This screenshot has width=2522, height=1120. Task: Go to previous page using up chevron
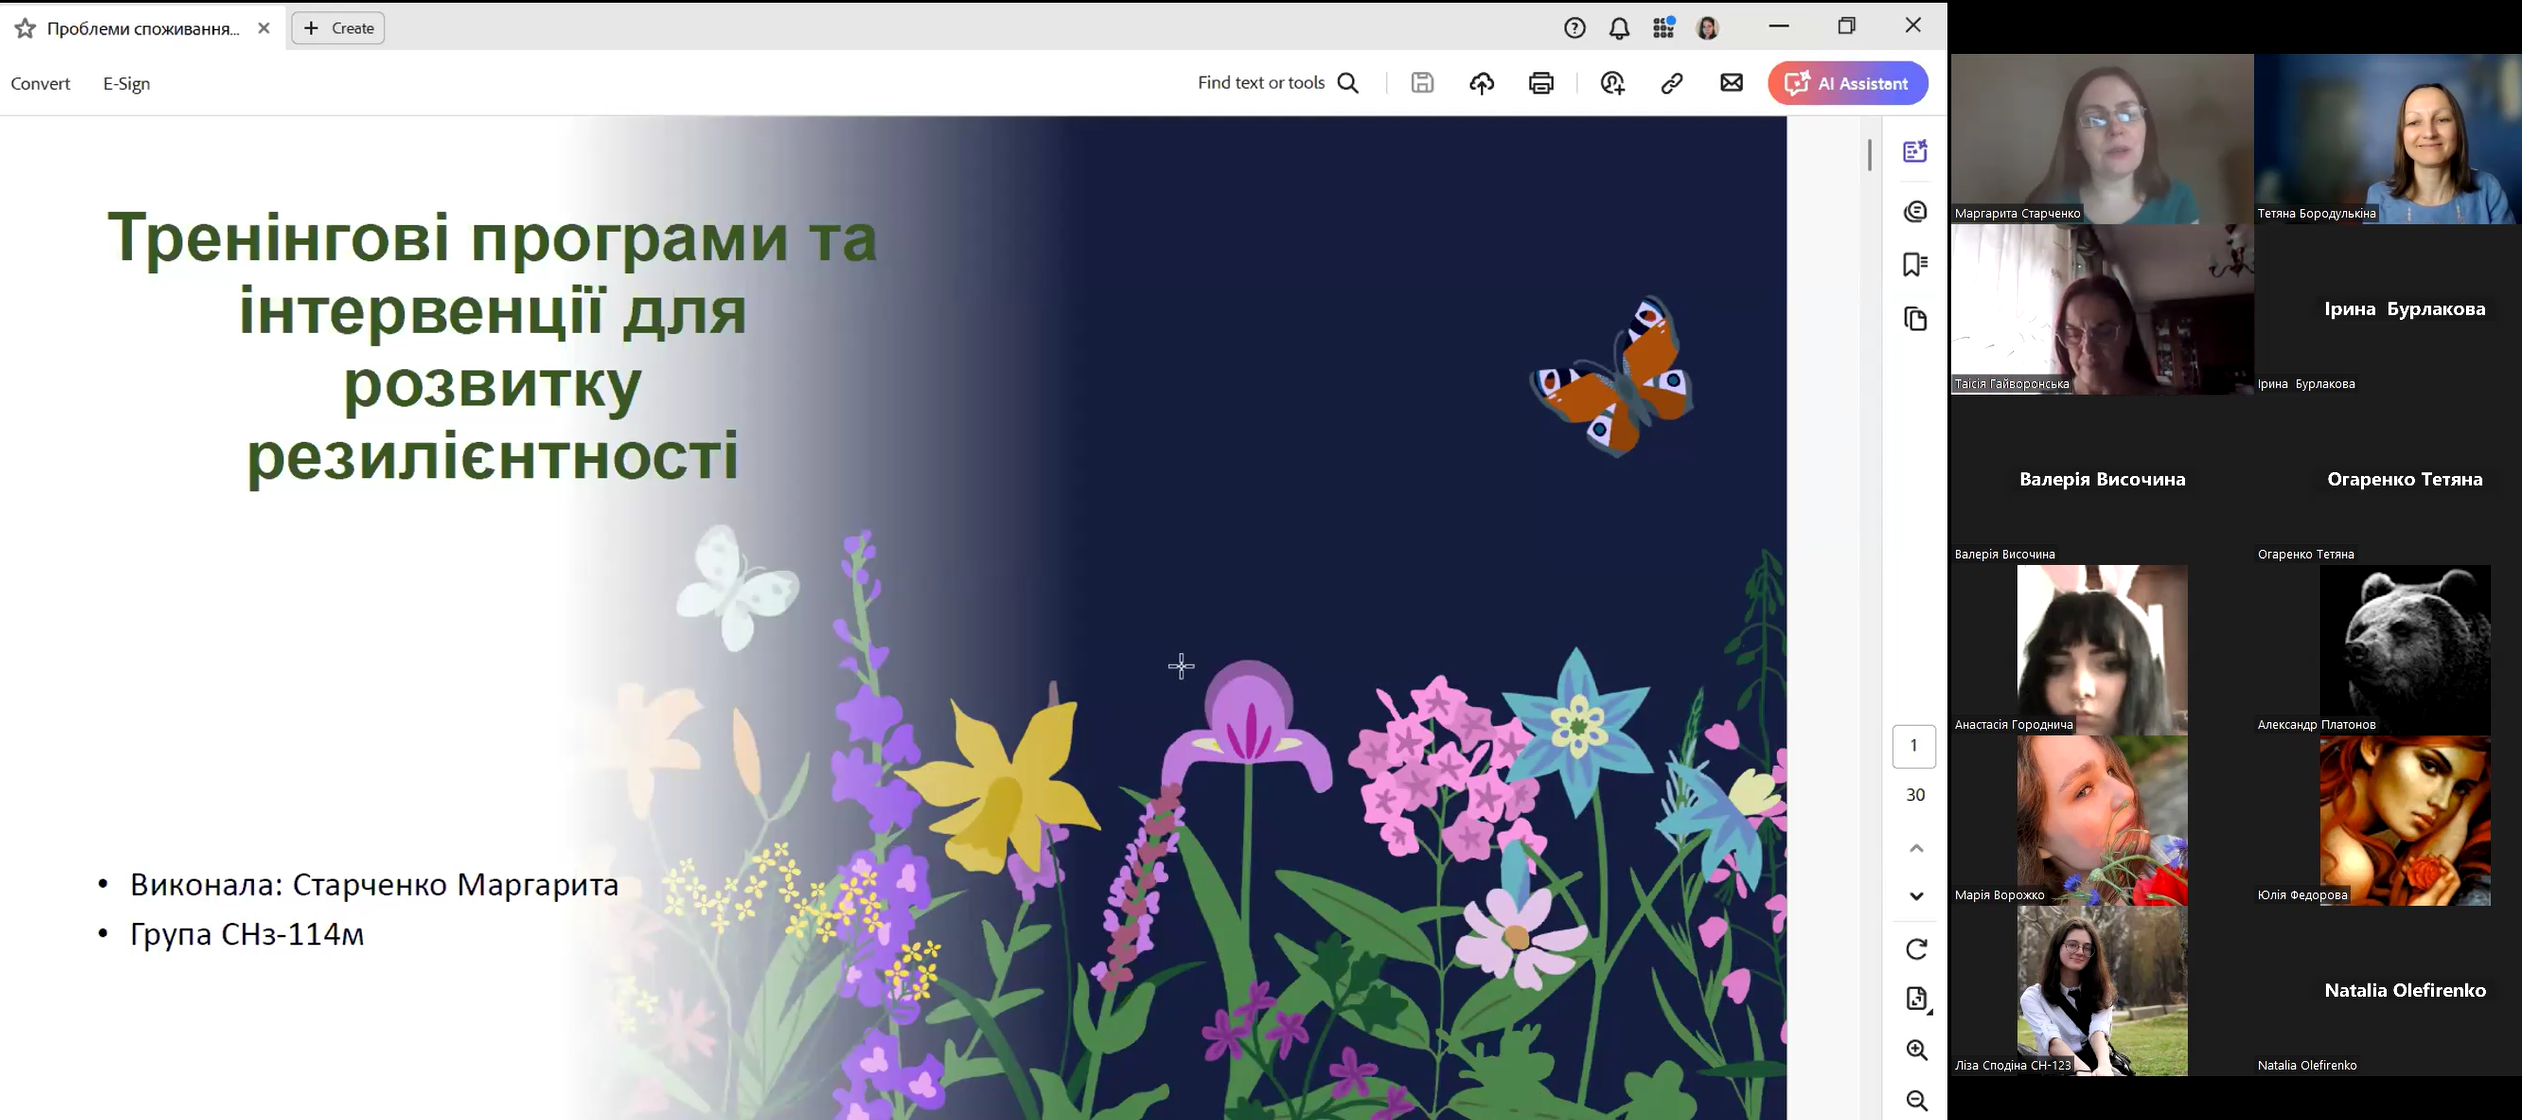(1916, 849)
